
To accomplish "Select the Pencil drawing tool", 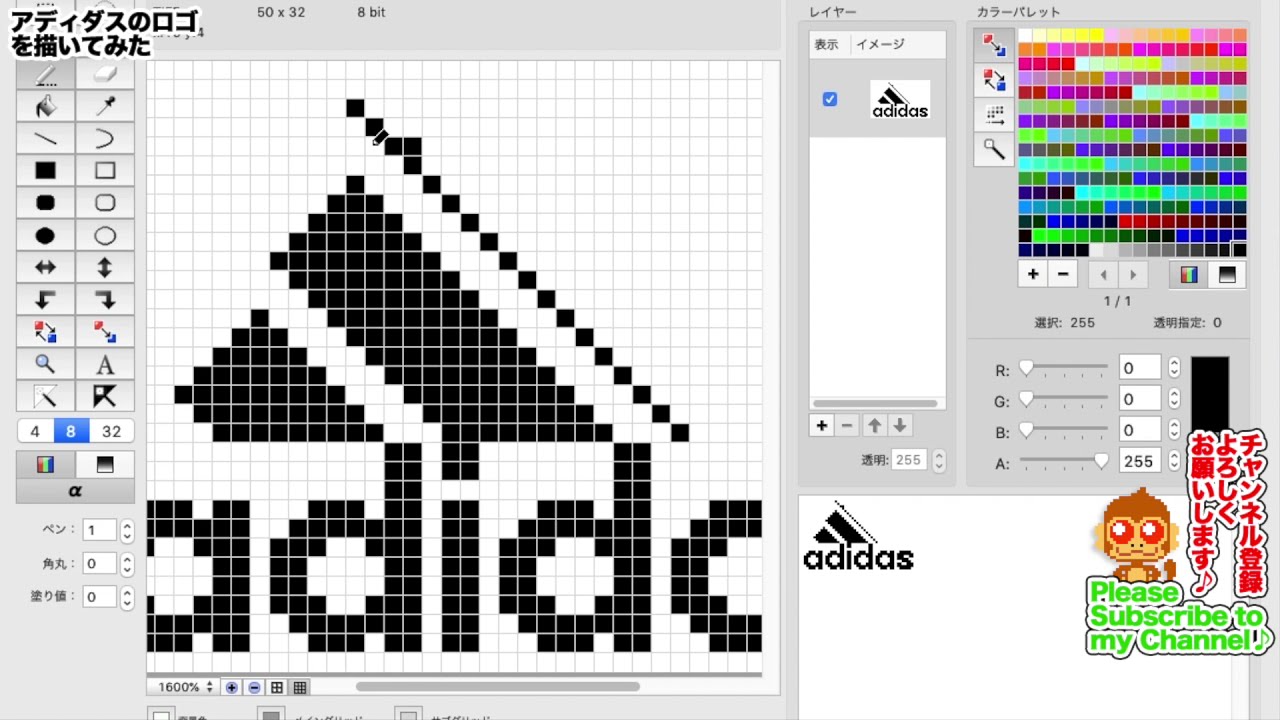I will pyautogui.click(x=45, y=75).
